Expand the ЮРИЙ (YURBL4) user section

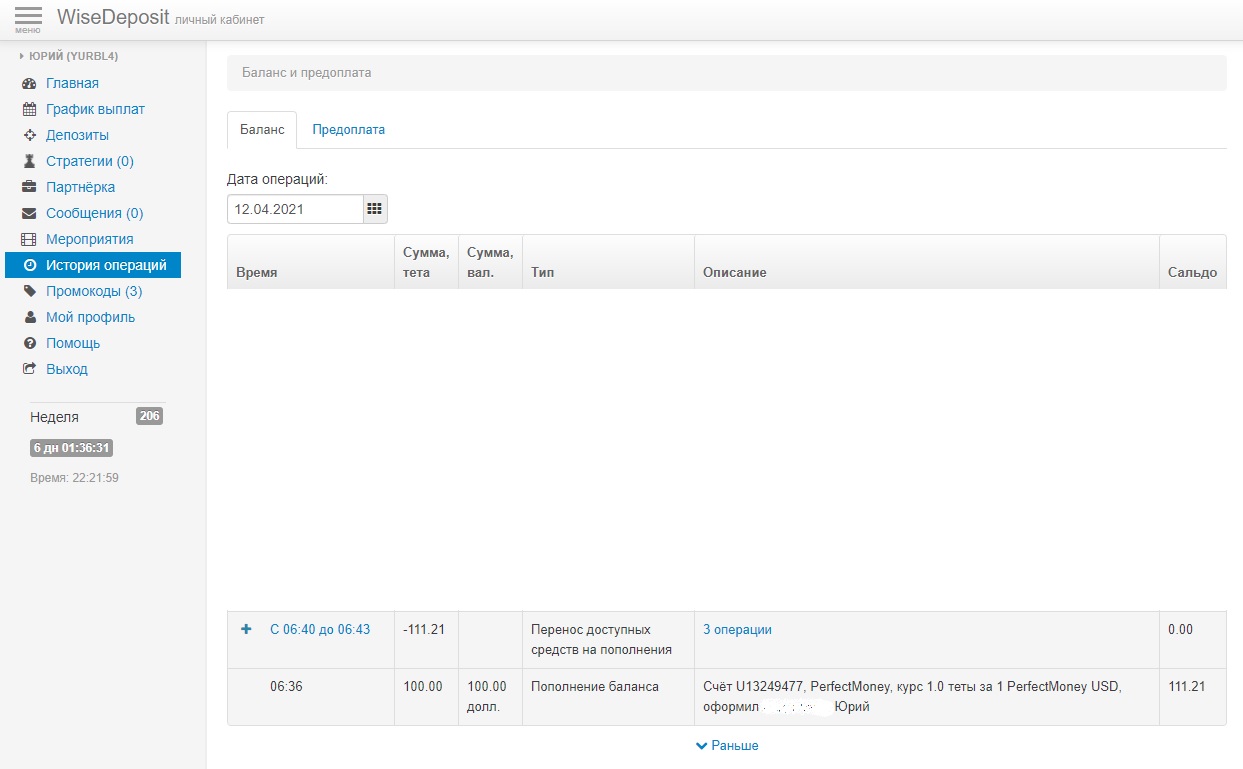68,57
